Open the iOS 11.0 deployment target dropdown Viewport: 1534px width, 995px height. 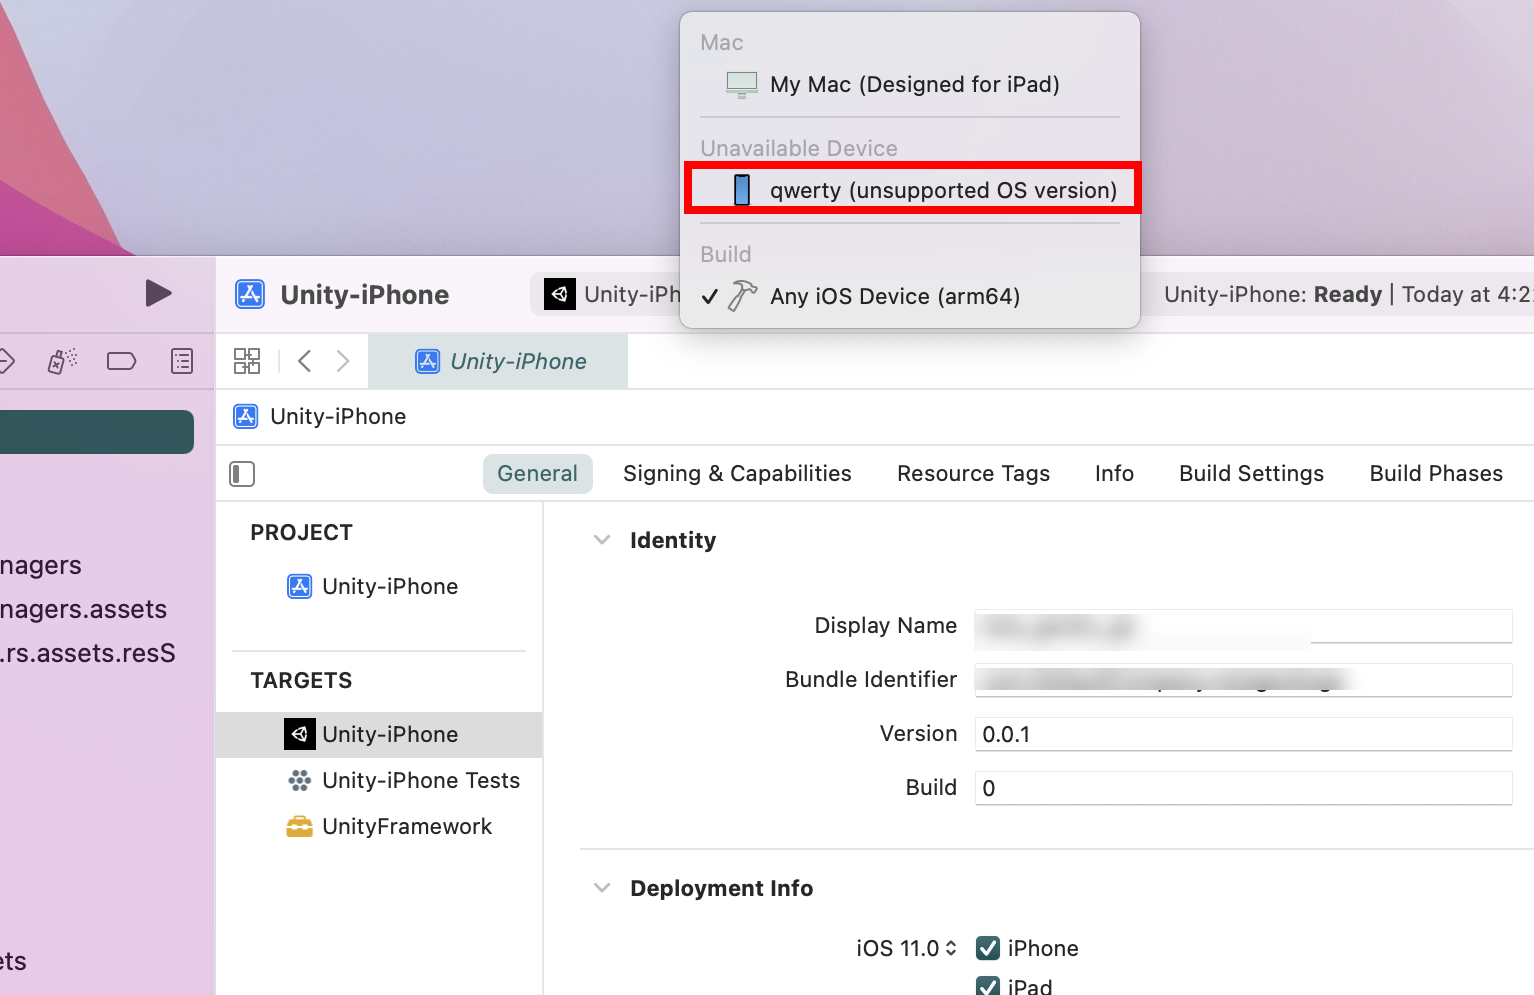point(906,948)
